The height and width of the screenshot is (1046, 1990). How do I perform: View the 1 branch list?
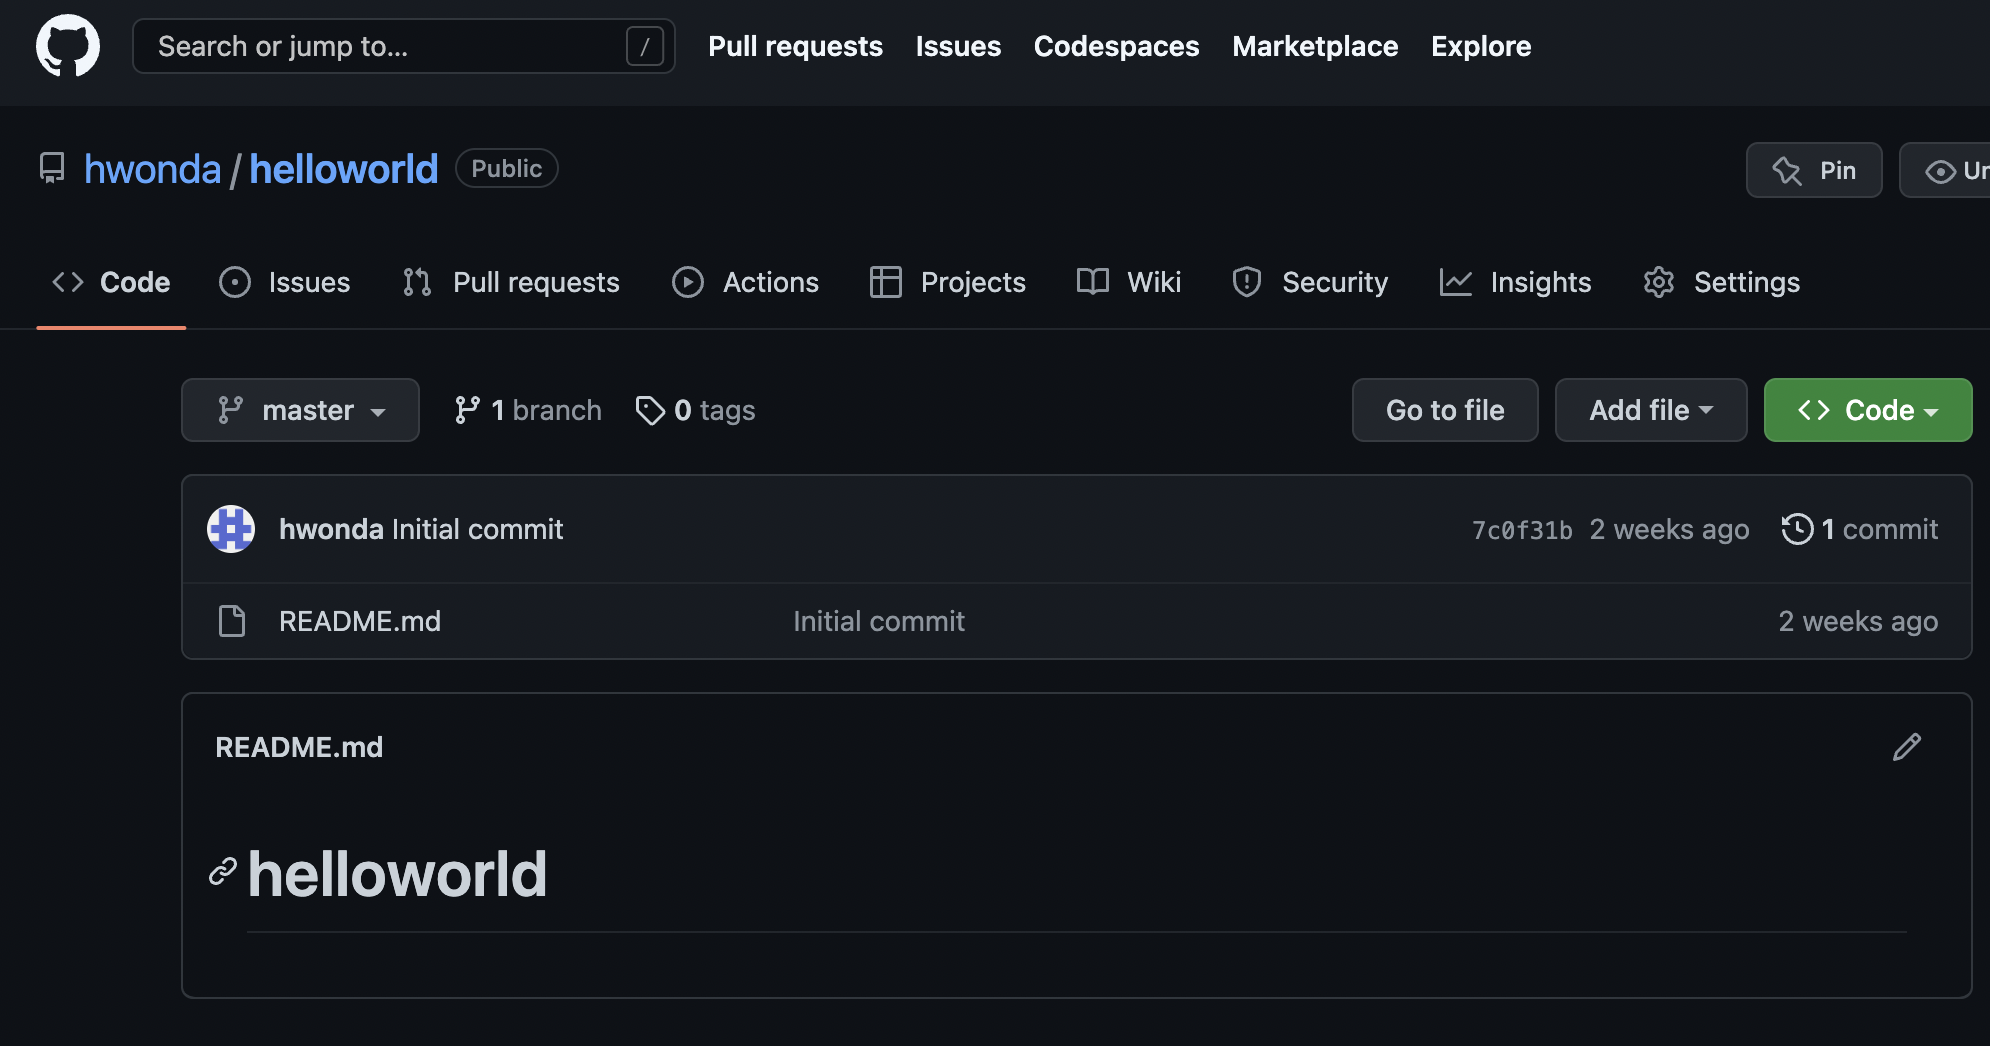tap(528, 410)
